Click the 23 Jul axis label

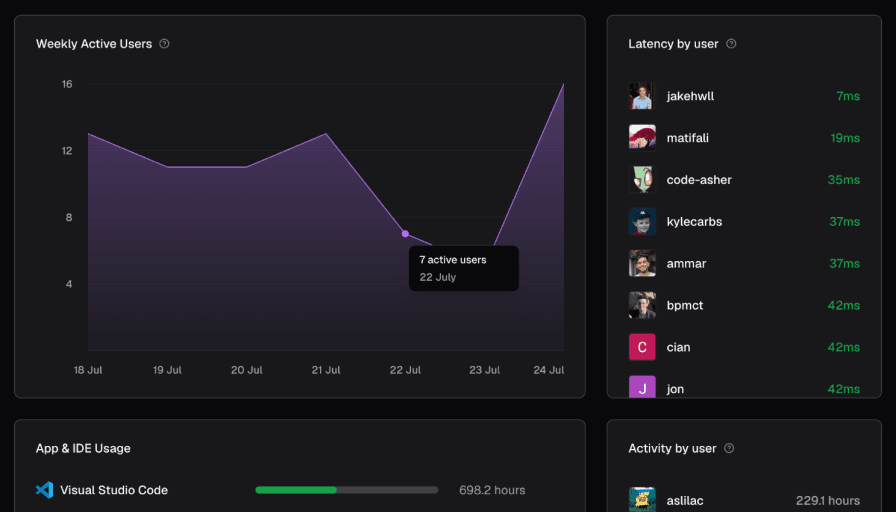click(485, 370)
